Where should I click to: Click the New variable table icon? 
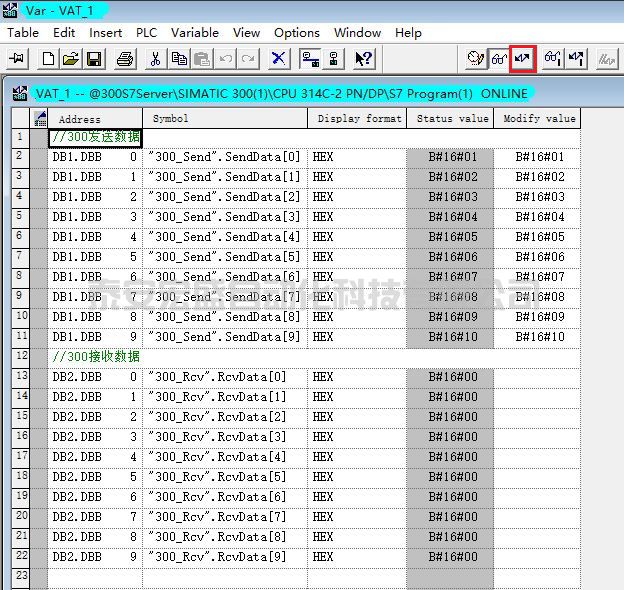pos(48,59)
